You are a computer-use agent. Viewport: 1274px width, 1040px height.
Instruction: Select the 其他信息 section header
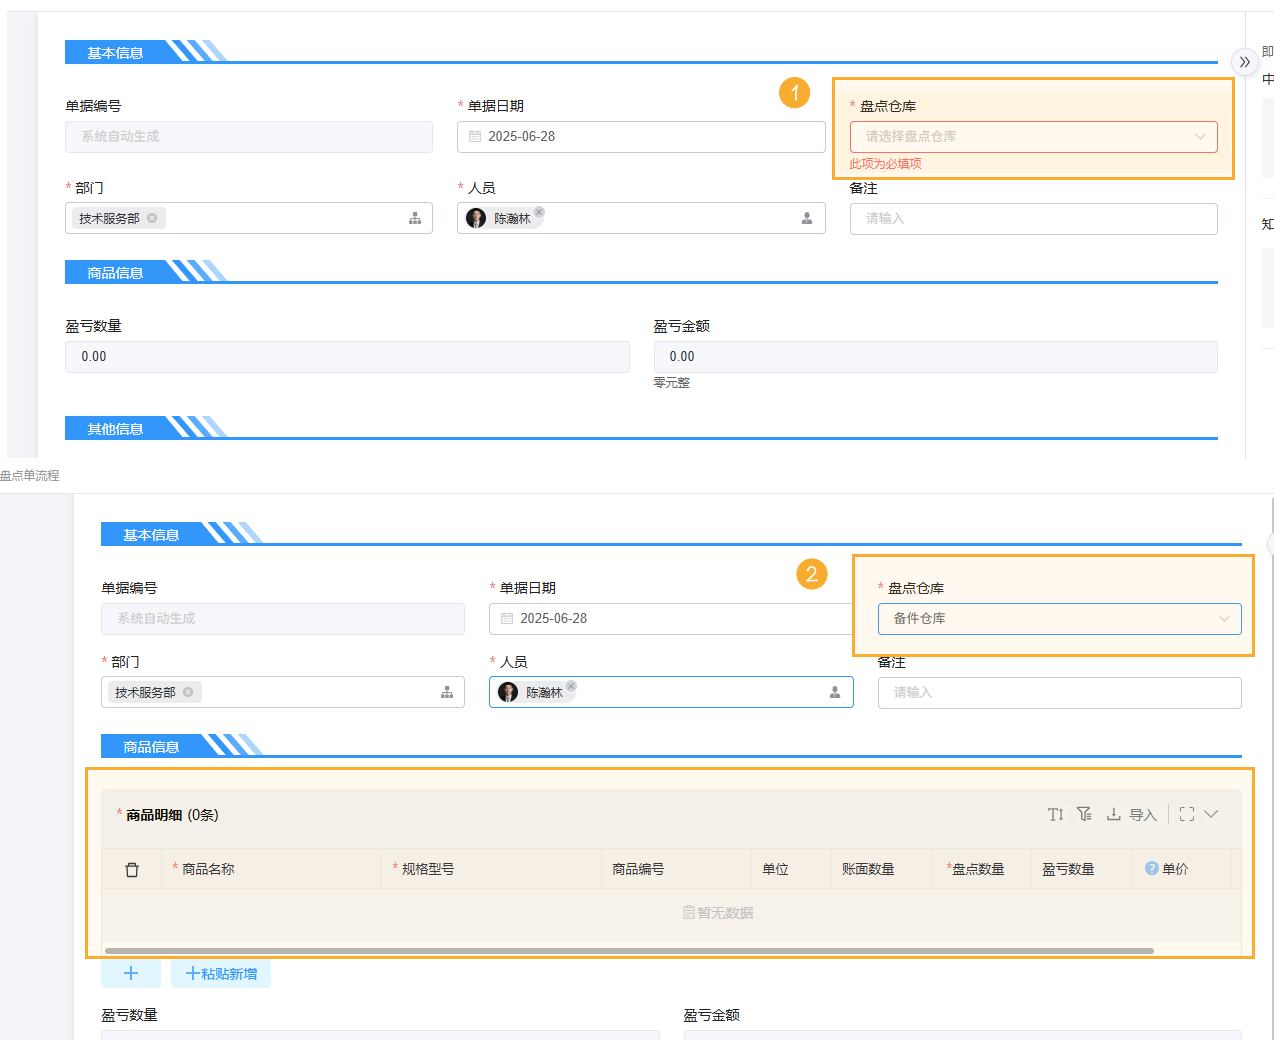(x=115, y=429)
